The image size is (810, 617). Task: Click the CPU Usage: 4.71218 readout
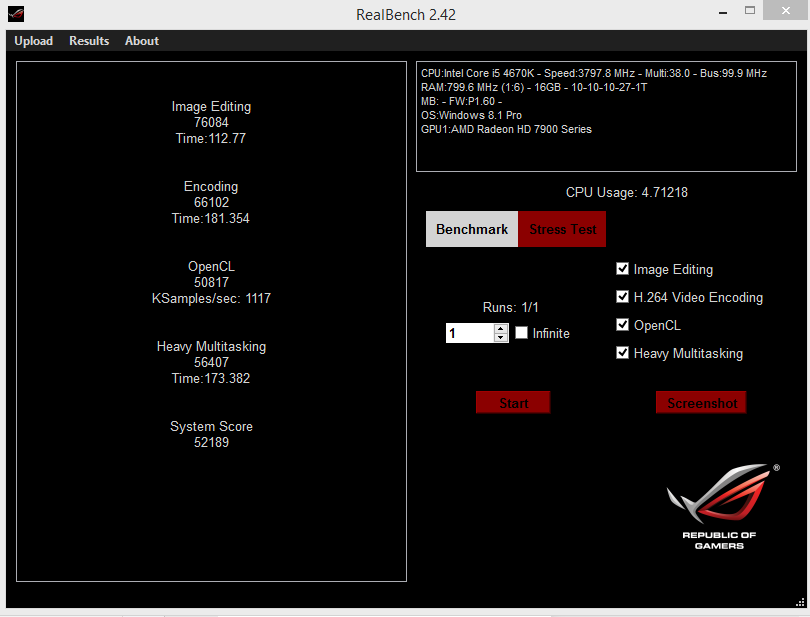[627, 193]
